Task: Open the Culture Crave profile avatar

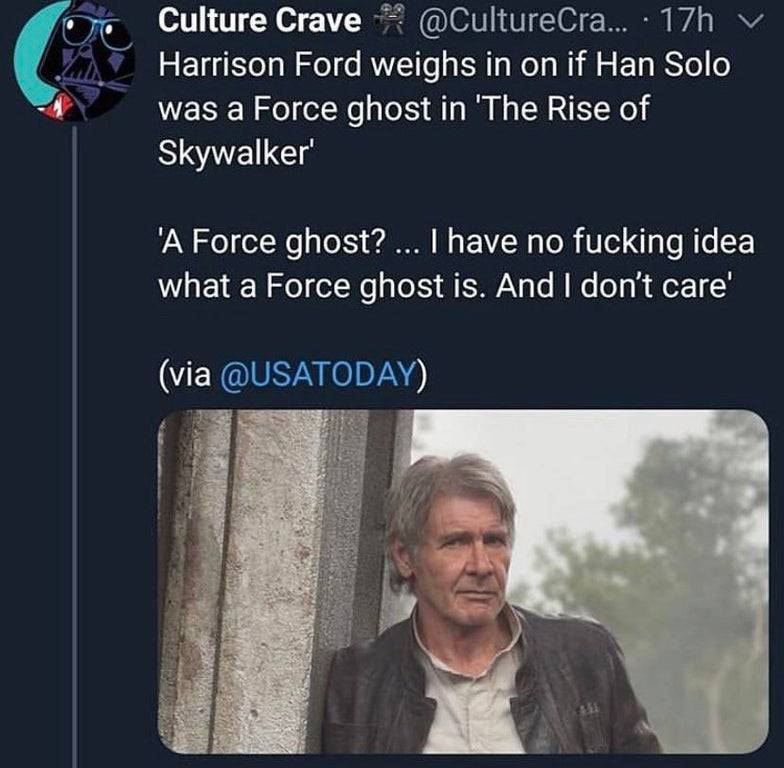Action: [74, 60]
